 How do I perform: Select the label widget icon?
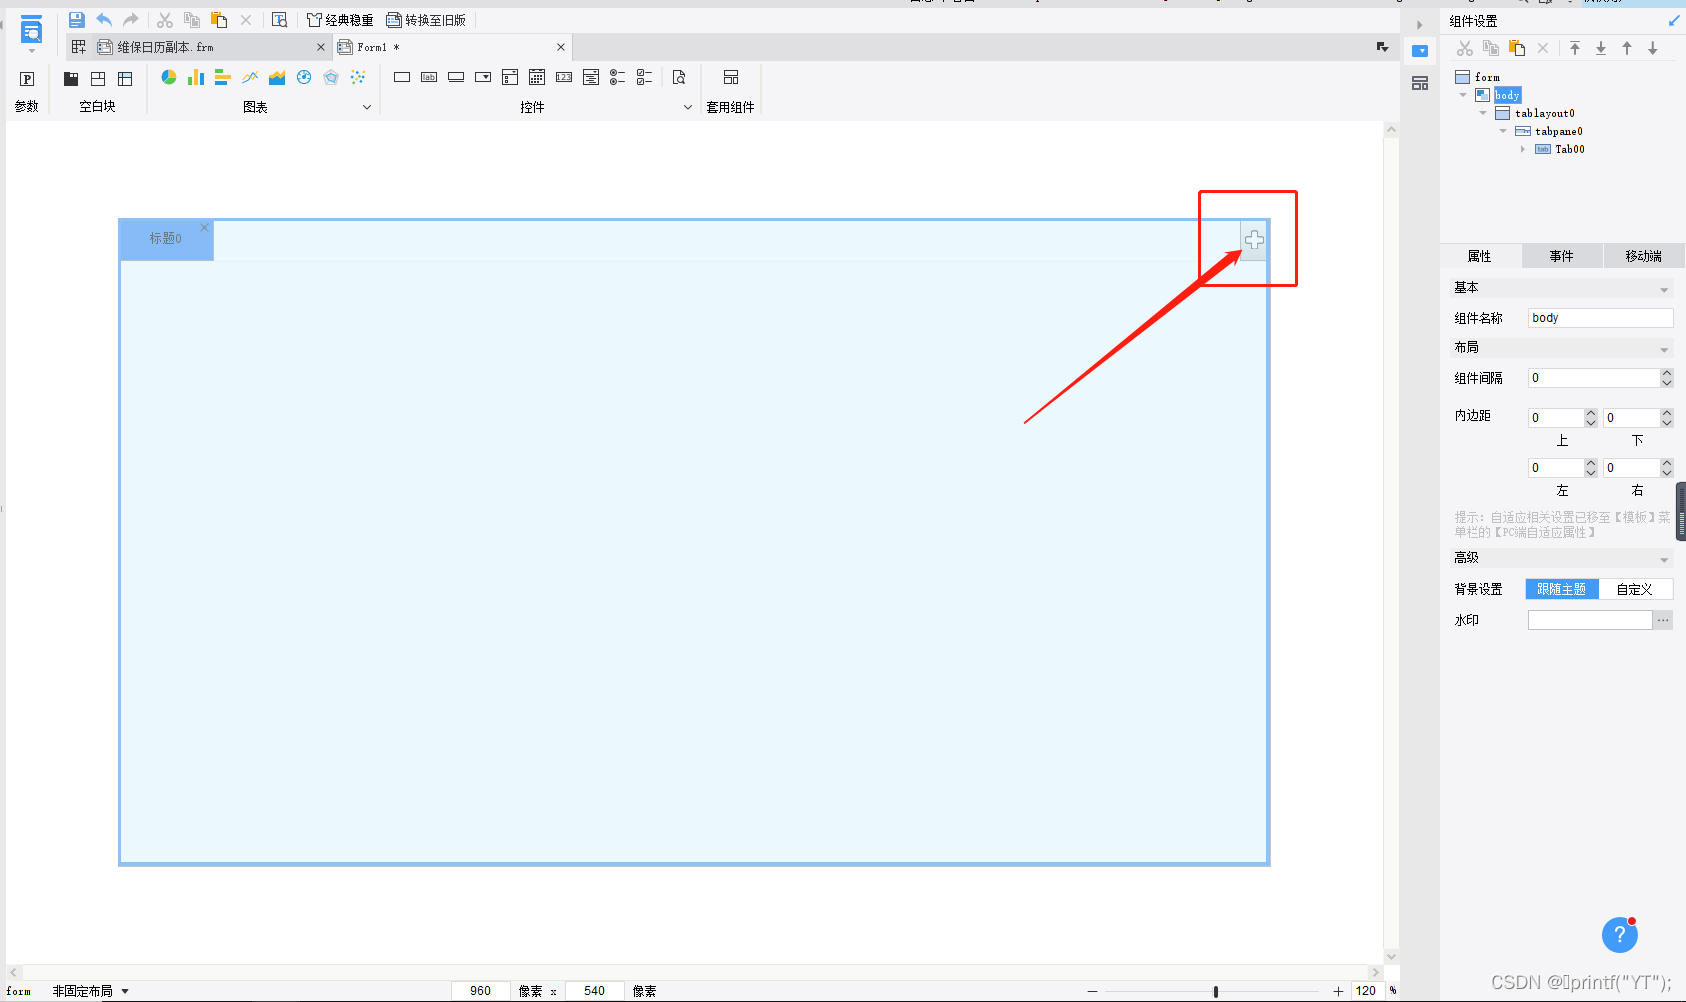point(429,77)
